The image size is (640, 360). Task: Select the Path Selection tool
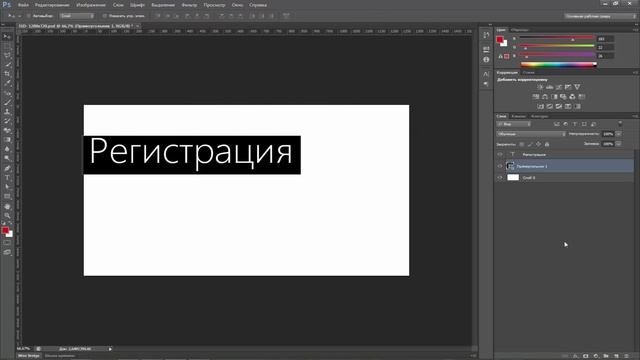7,187
